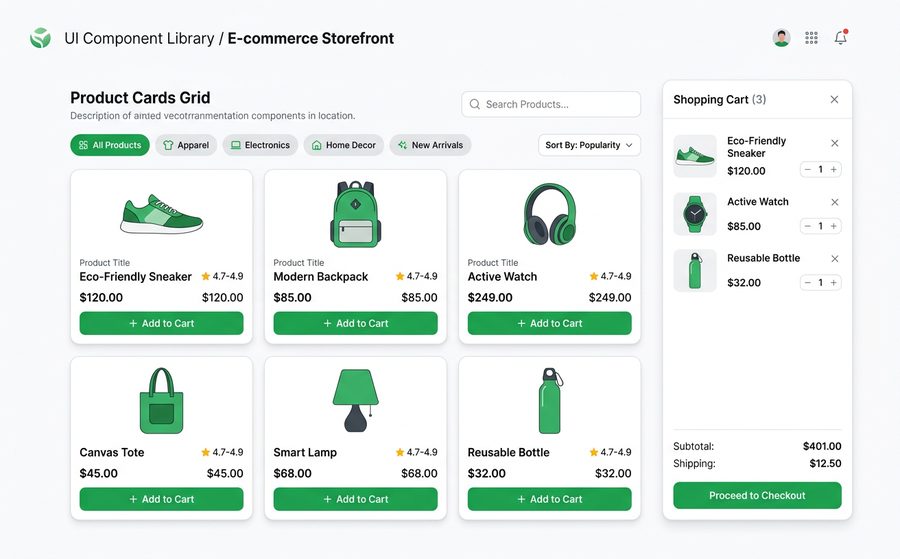900x559 pixels.
Task: Click the Modern Backpack title text
Action: coord(321,277)
